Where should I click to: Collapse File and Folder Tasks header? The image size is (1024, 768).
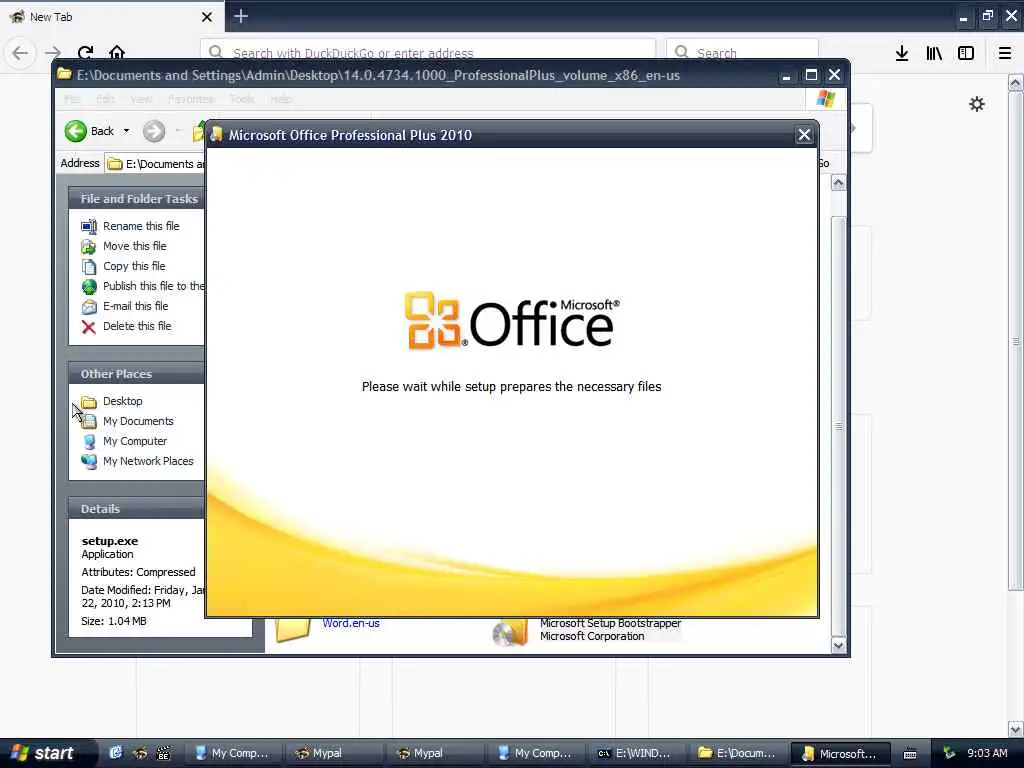[136, 199]
